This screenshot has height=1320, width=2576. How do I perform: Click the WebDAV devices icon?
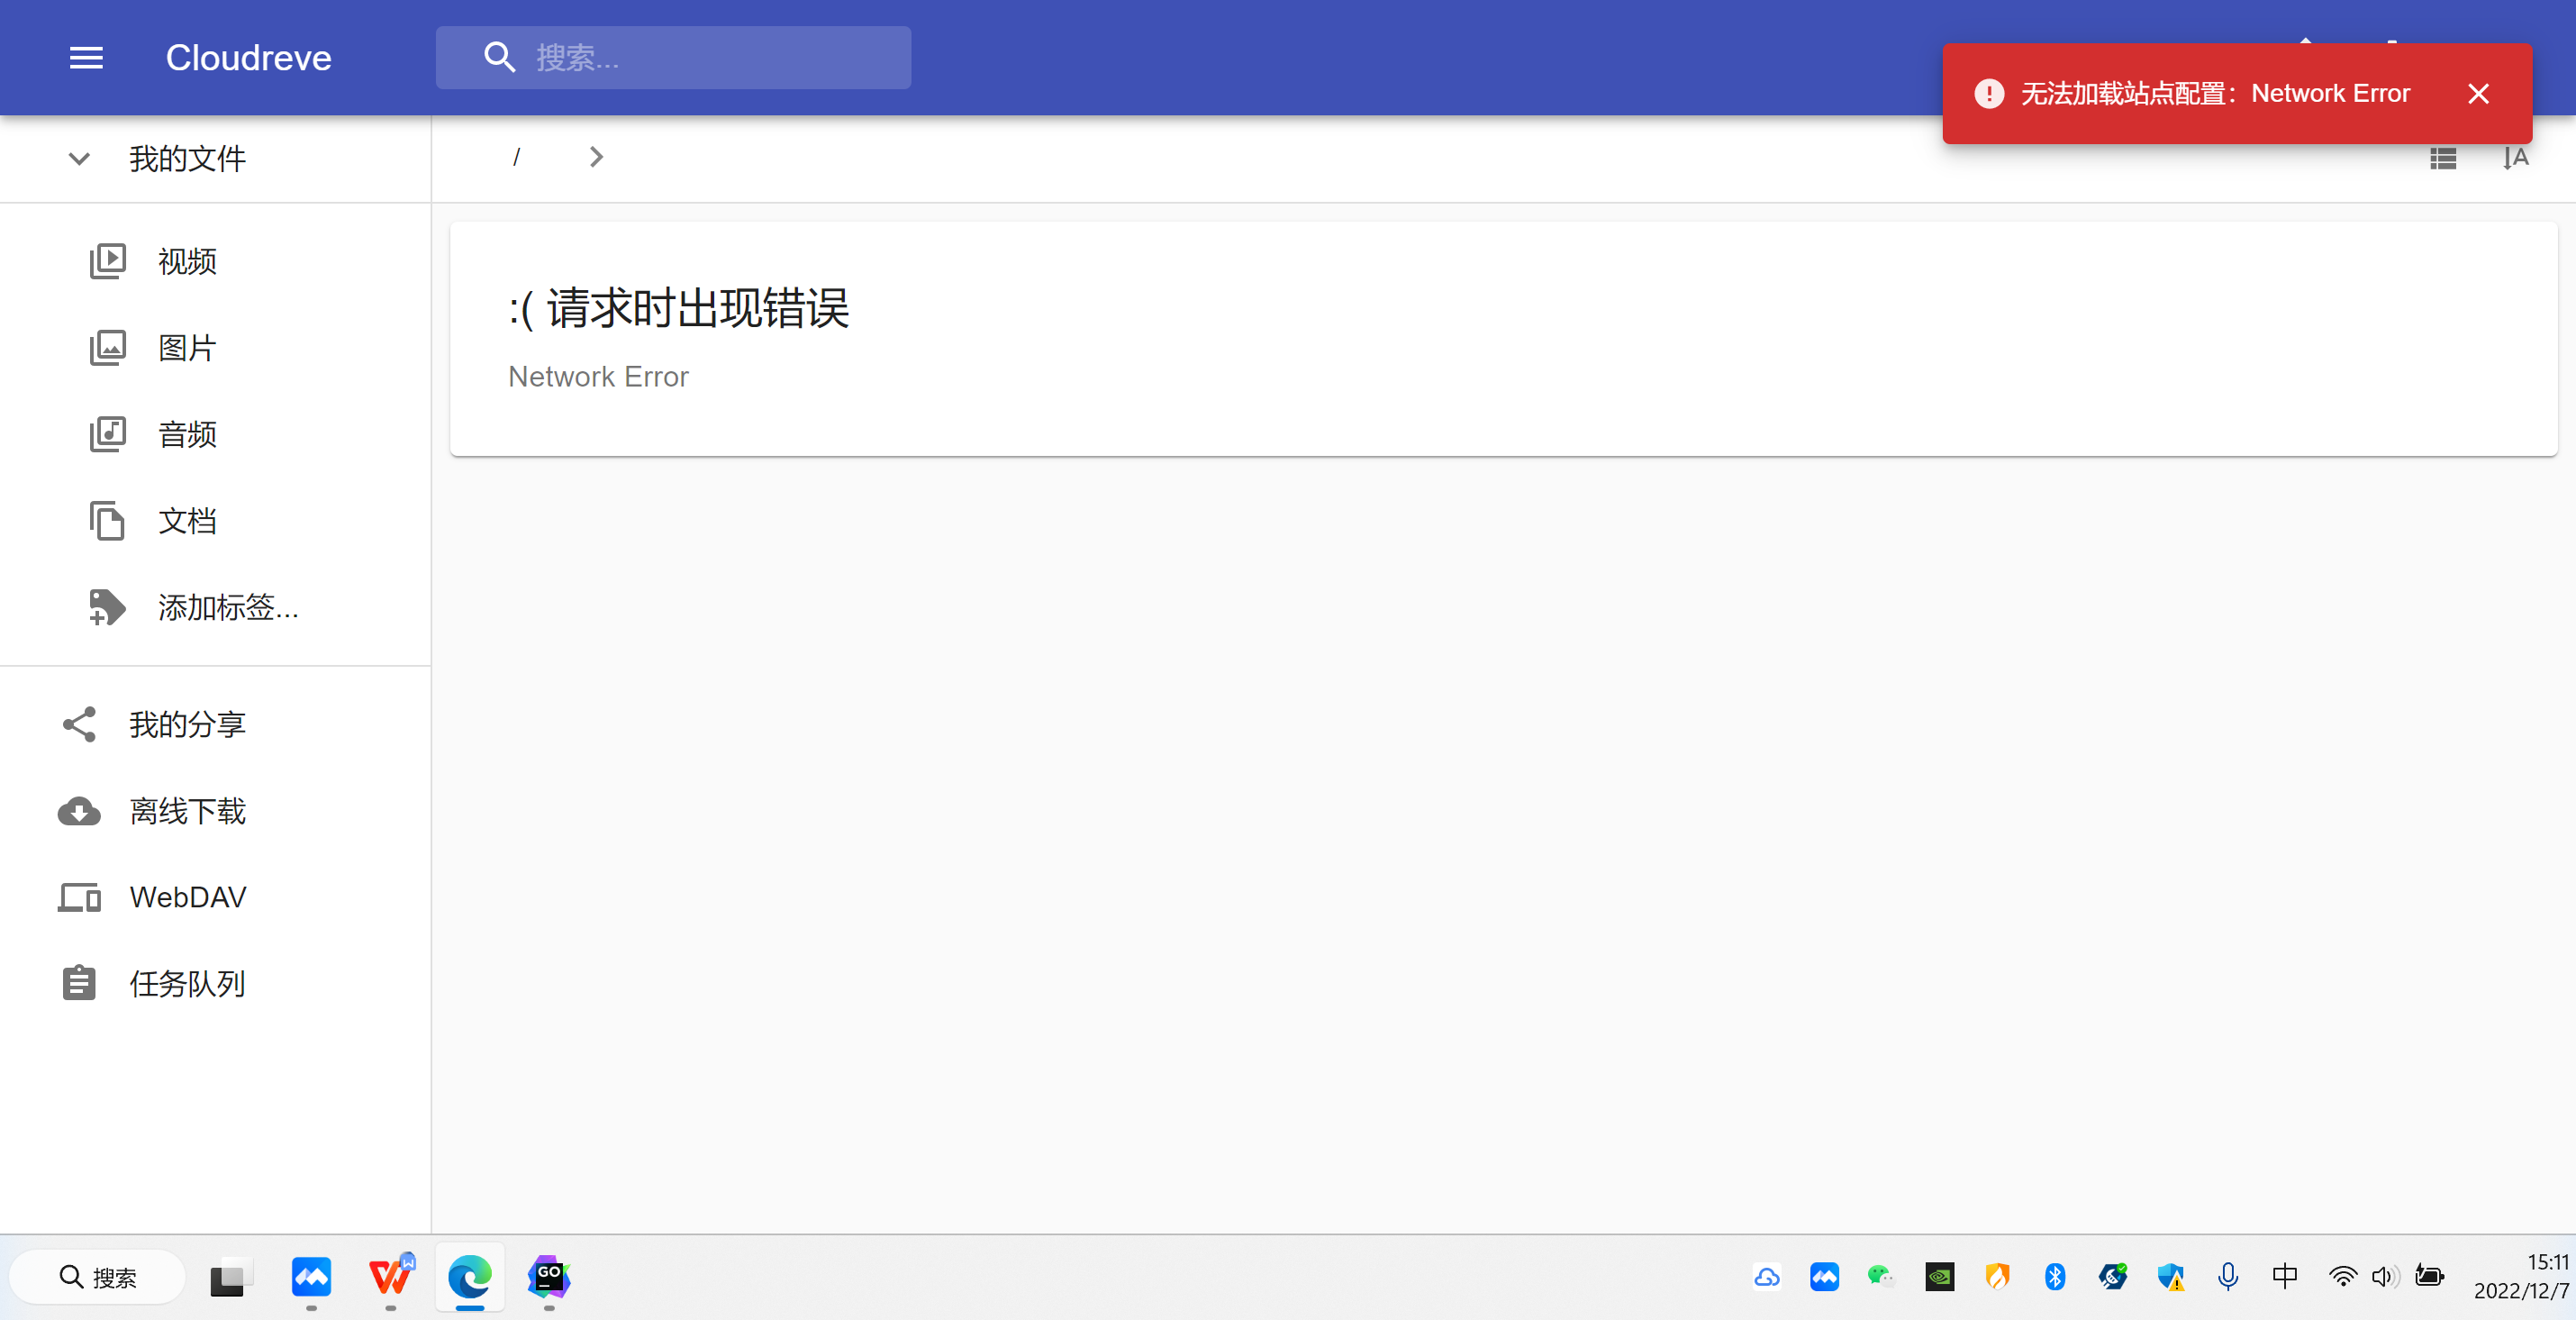click(79, 897)
